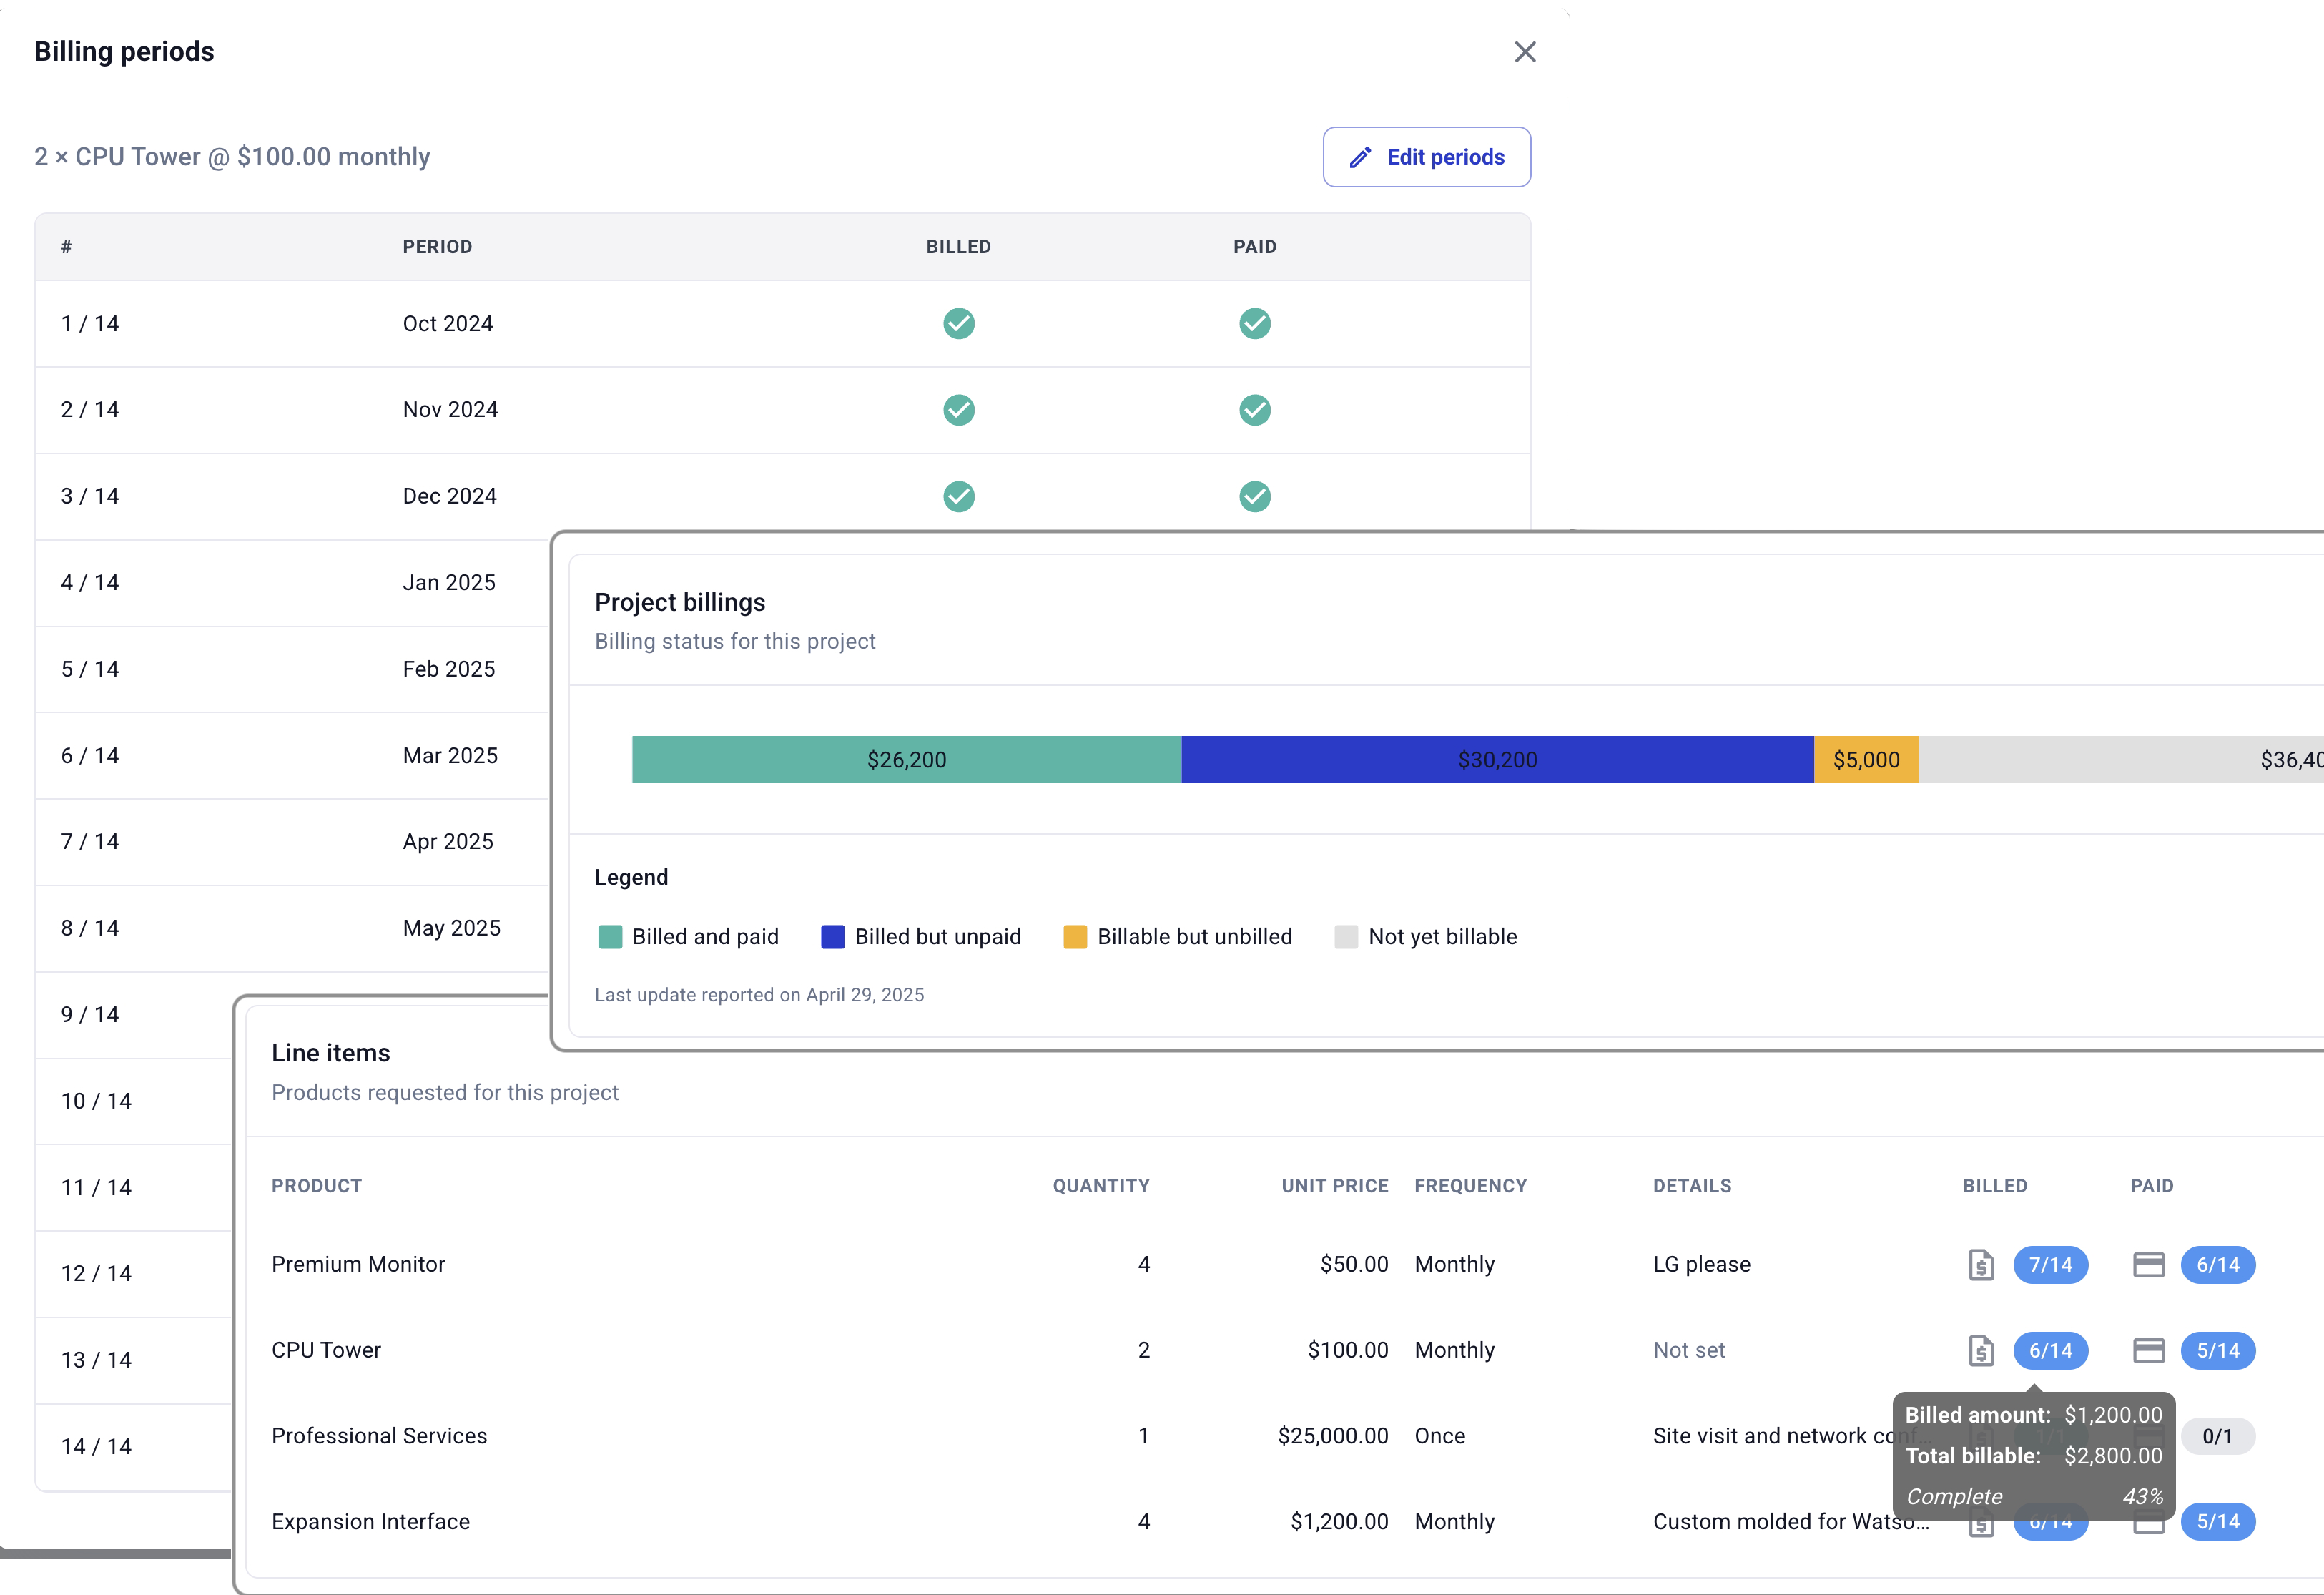Click the Billed and paid legend swatch

(x=610, y=937)
